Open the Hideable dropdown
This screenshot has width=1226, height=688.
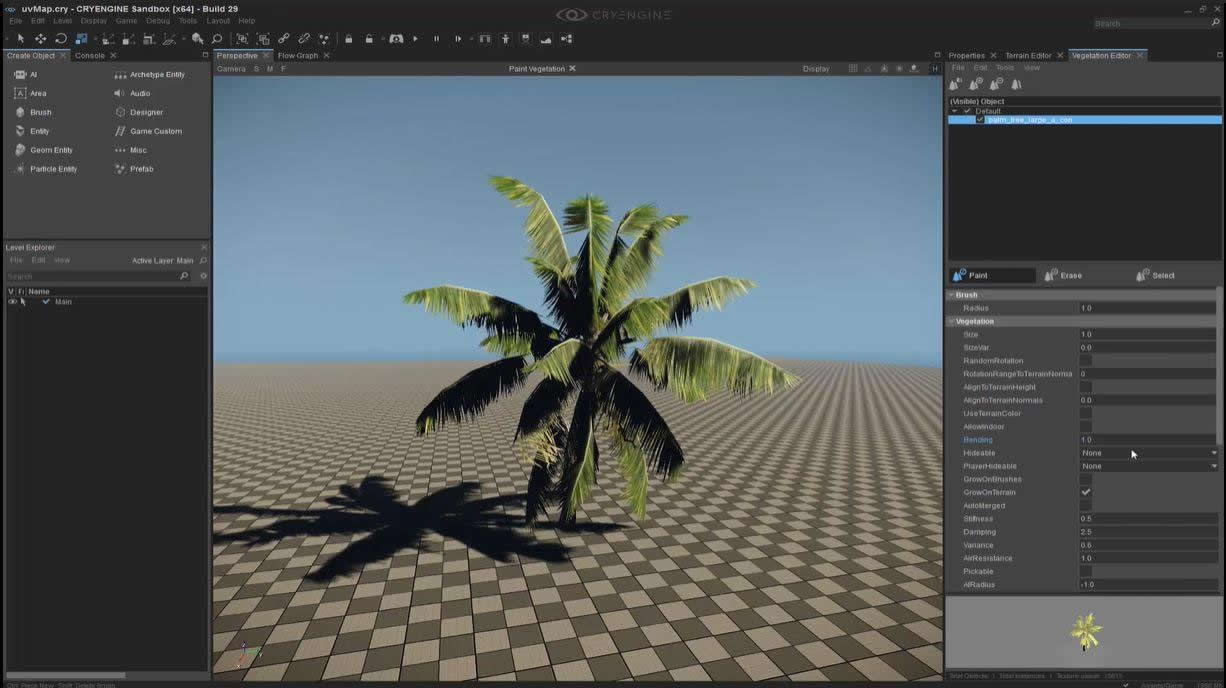[1149, 453]
